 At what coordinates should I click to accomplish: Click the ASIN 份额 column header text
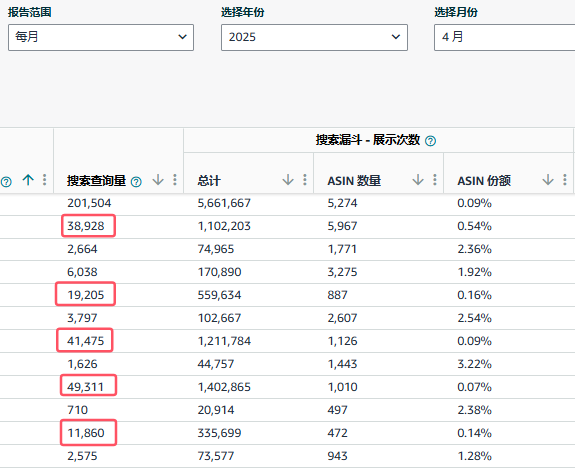[484, 181]
